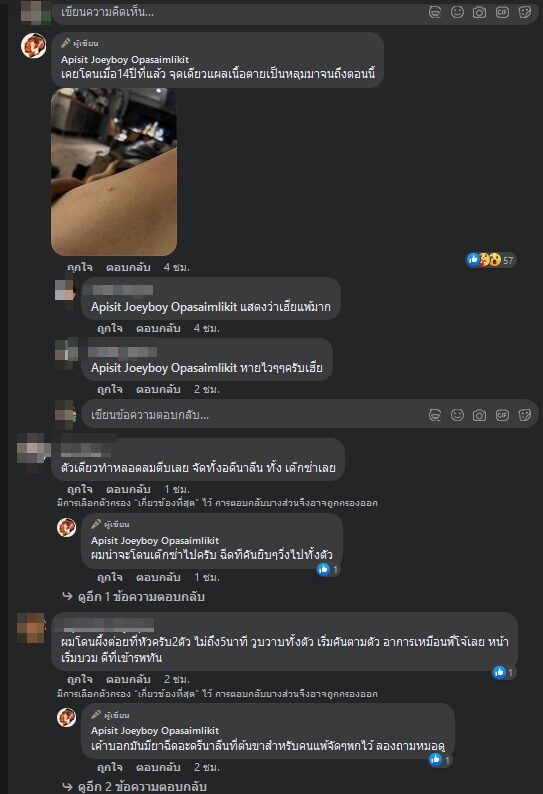Open the sticker picker in the reply box
543x794 pixels.
click(525, 415)
